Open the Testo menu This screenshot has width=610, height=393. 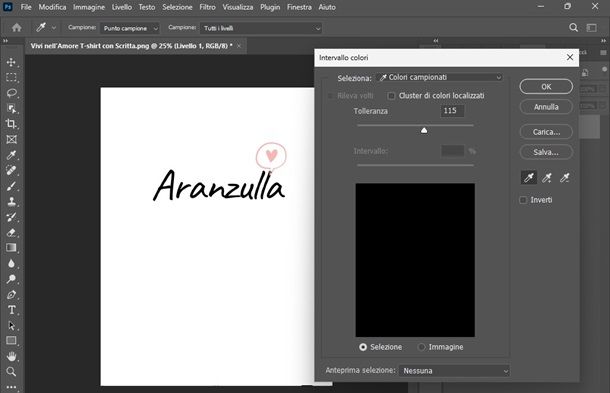(x=147, y=7)
